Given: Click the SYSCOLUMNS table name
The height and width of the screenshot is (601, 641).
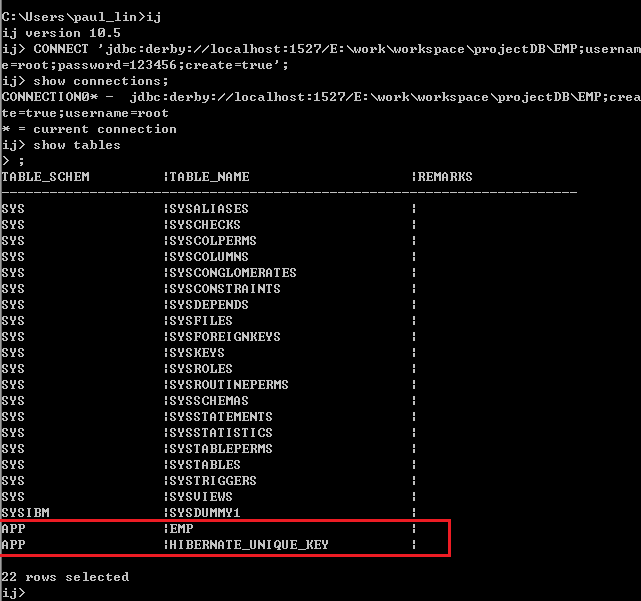Looking at the screenshot, I should tap(209, 257).
